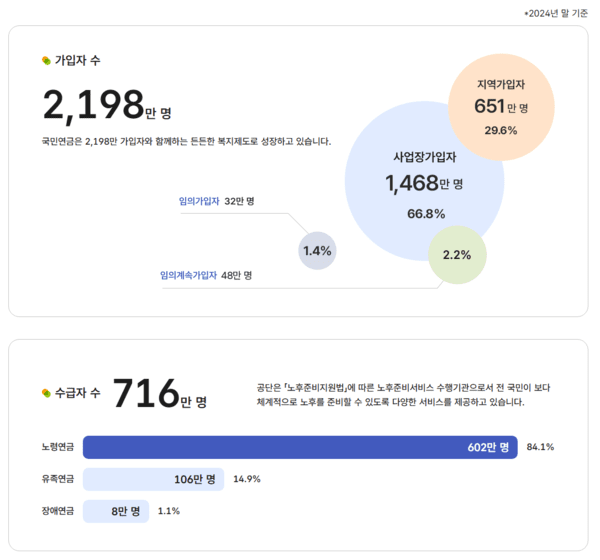
Task: Click the 14.9% percentage label
Action: 247,479
